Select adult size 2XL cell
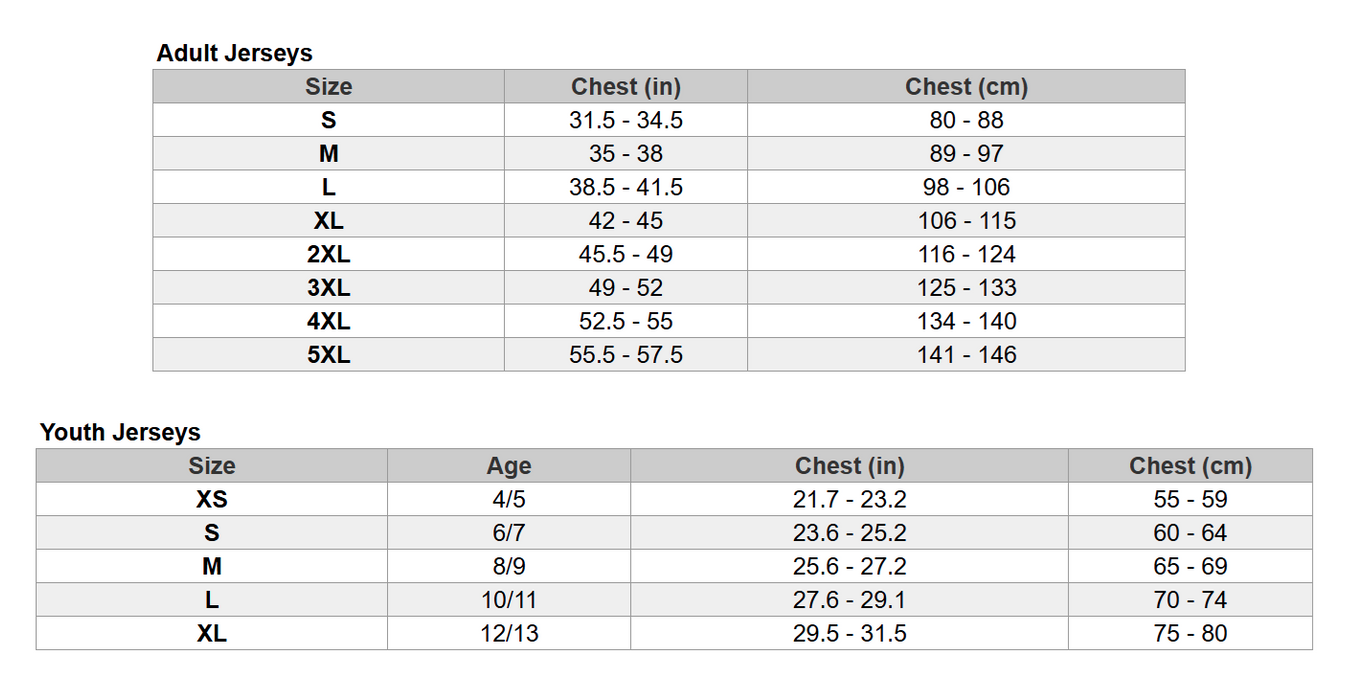Image resolution: width=1364 pixels, height=700 pixels. (x=329, y=254)
